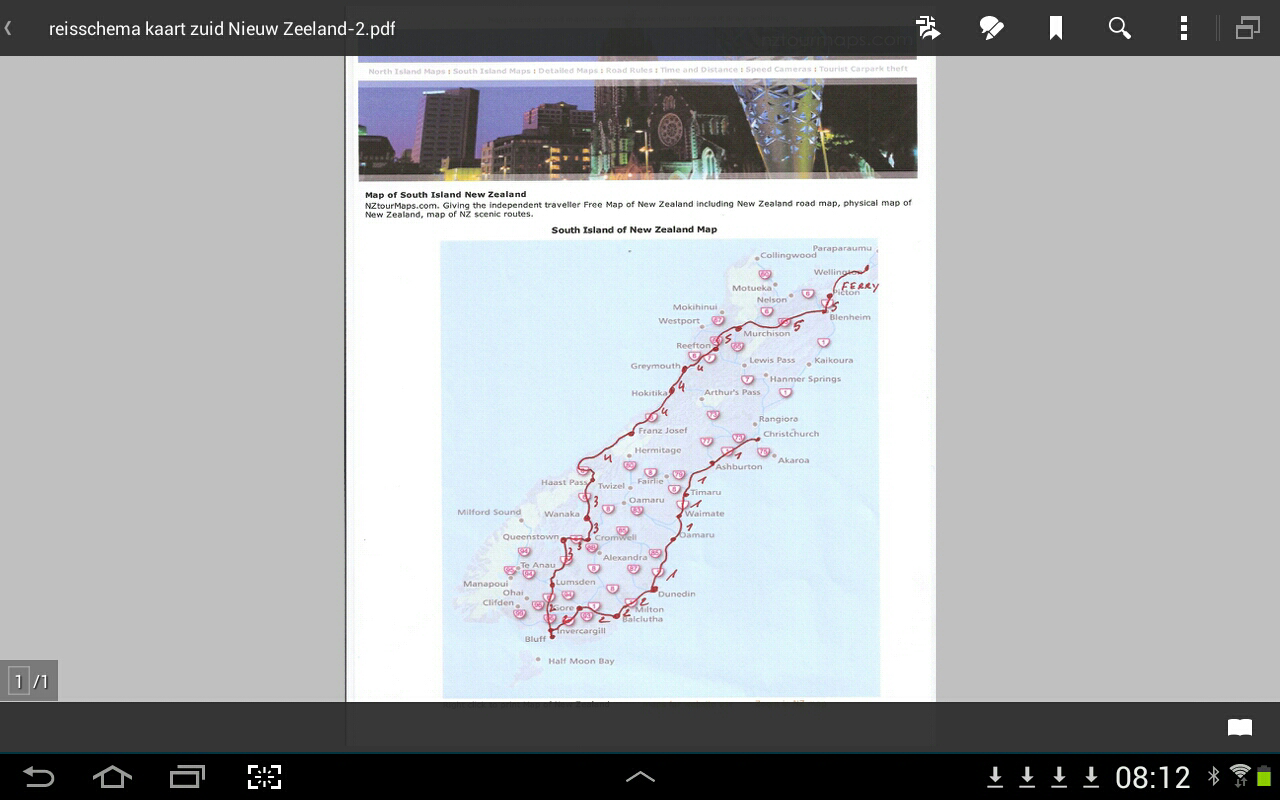
Task: Tap the Wi-Fi signal status icon
Action: click(x=1240, y=775)
